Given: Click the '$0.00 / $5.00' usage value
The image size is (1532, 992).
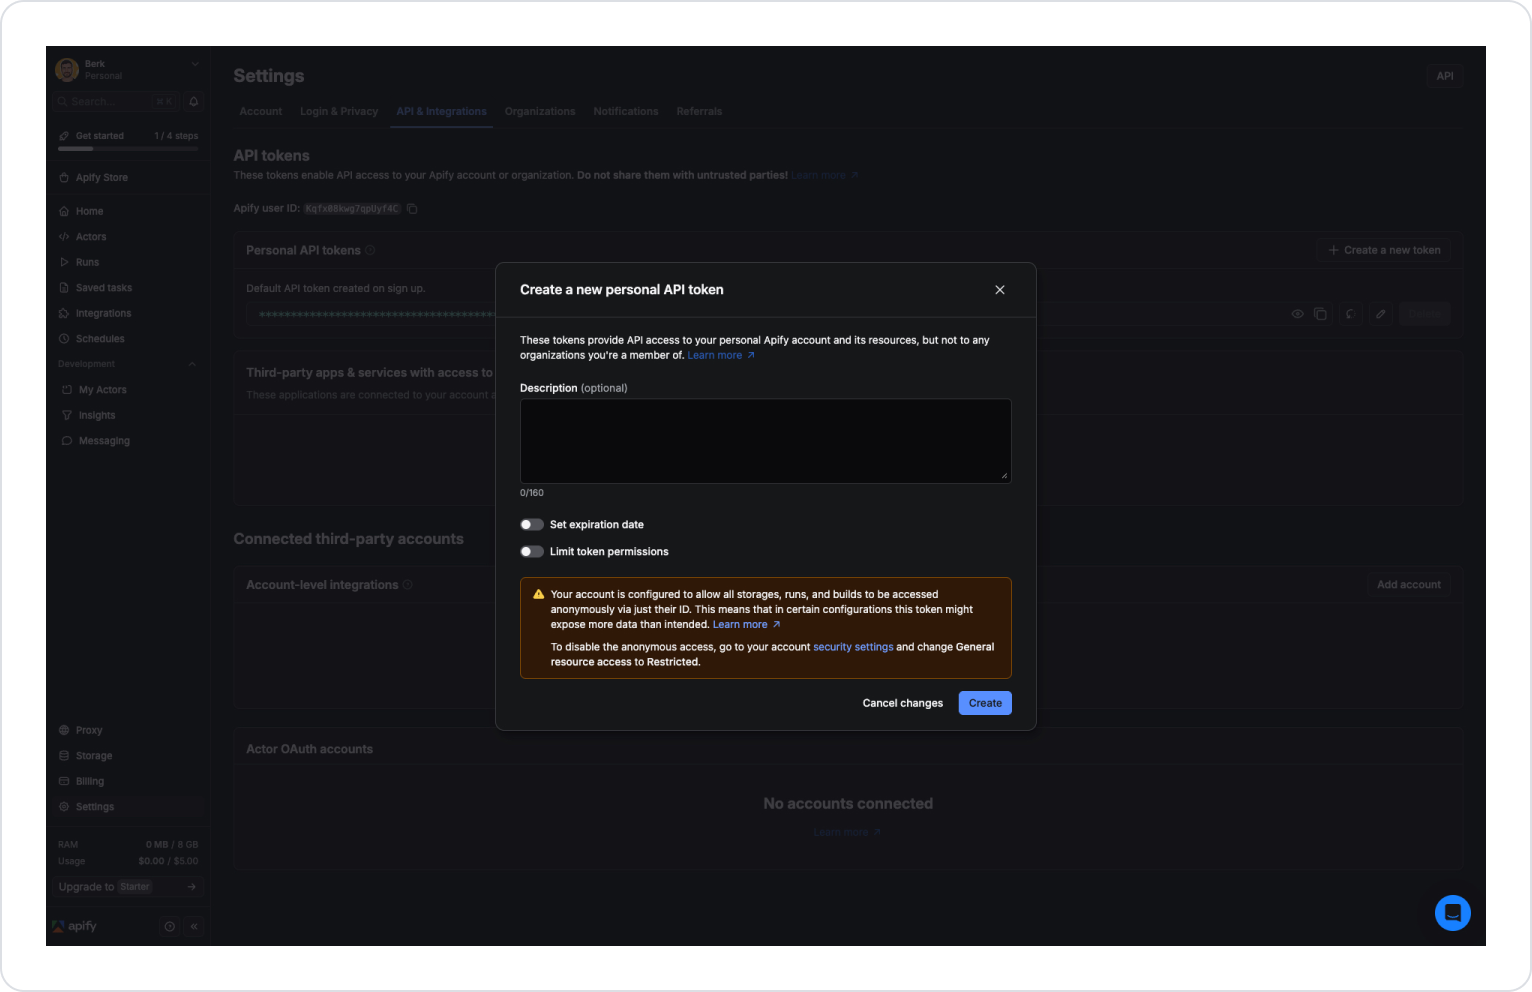Looking at the screenshot, I should (x=168, y=861).
